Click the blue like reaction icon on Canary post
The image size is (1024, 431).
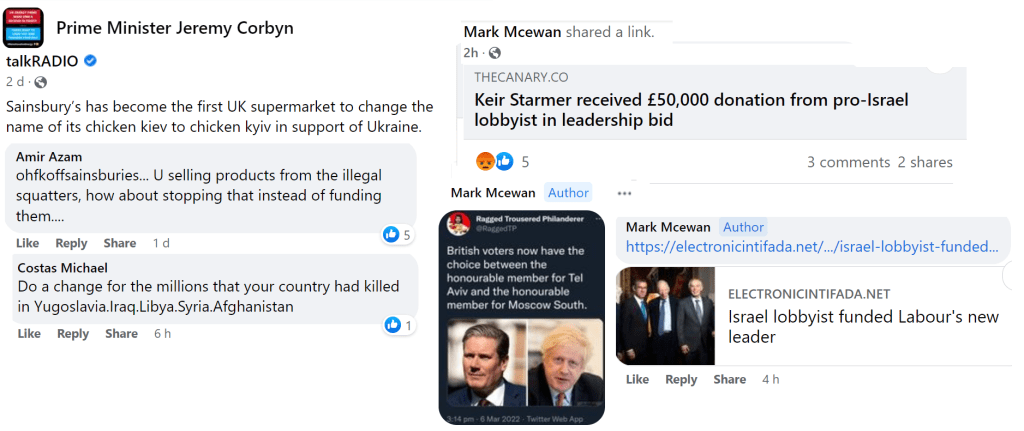point(504,161)
